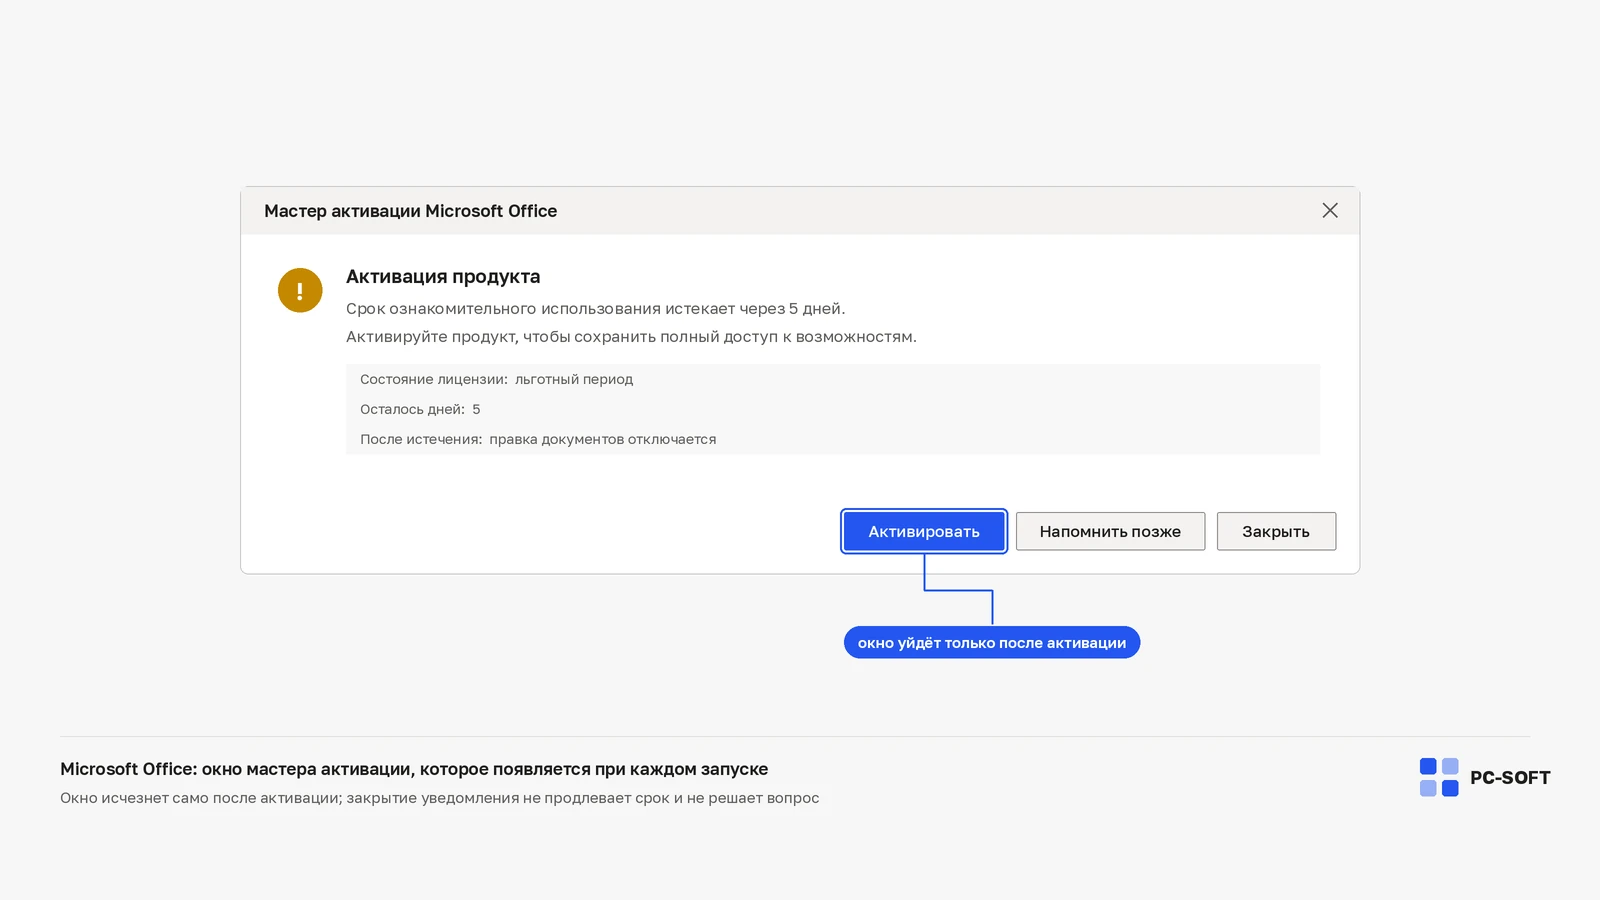Click the yellow warning exclamation icon

[x=300, y=290]
